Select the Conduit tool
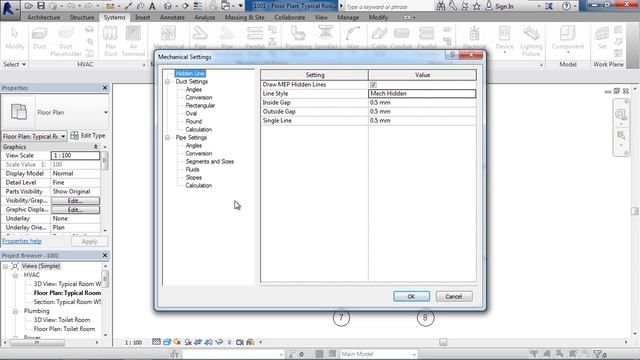Viewport: 640px width, 360px height. tap(401, 38)
